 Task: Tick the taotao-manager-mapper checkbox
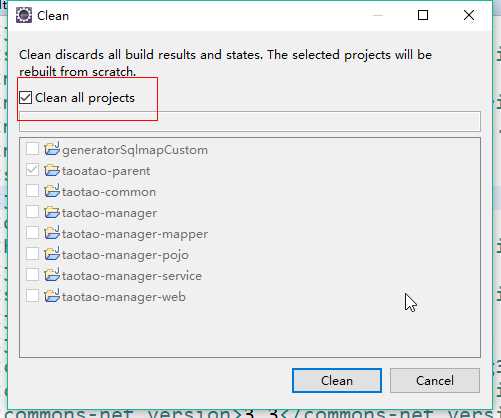32,233
